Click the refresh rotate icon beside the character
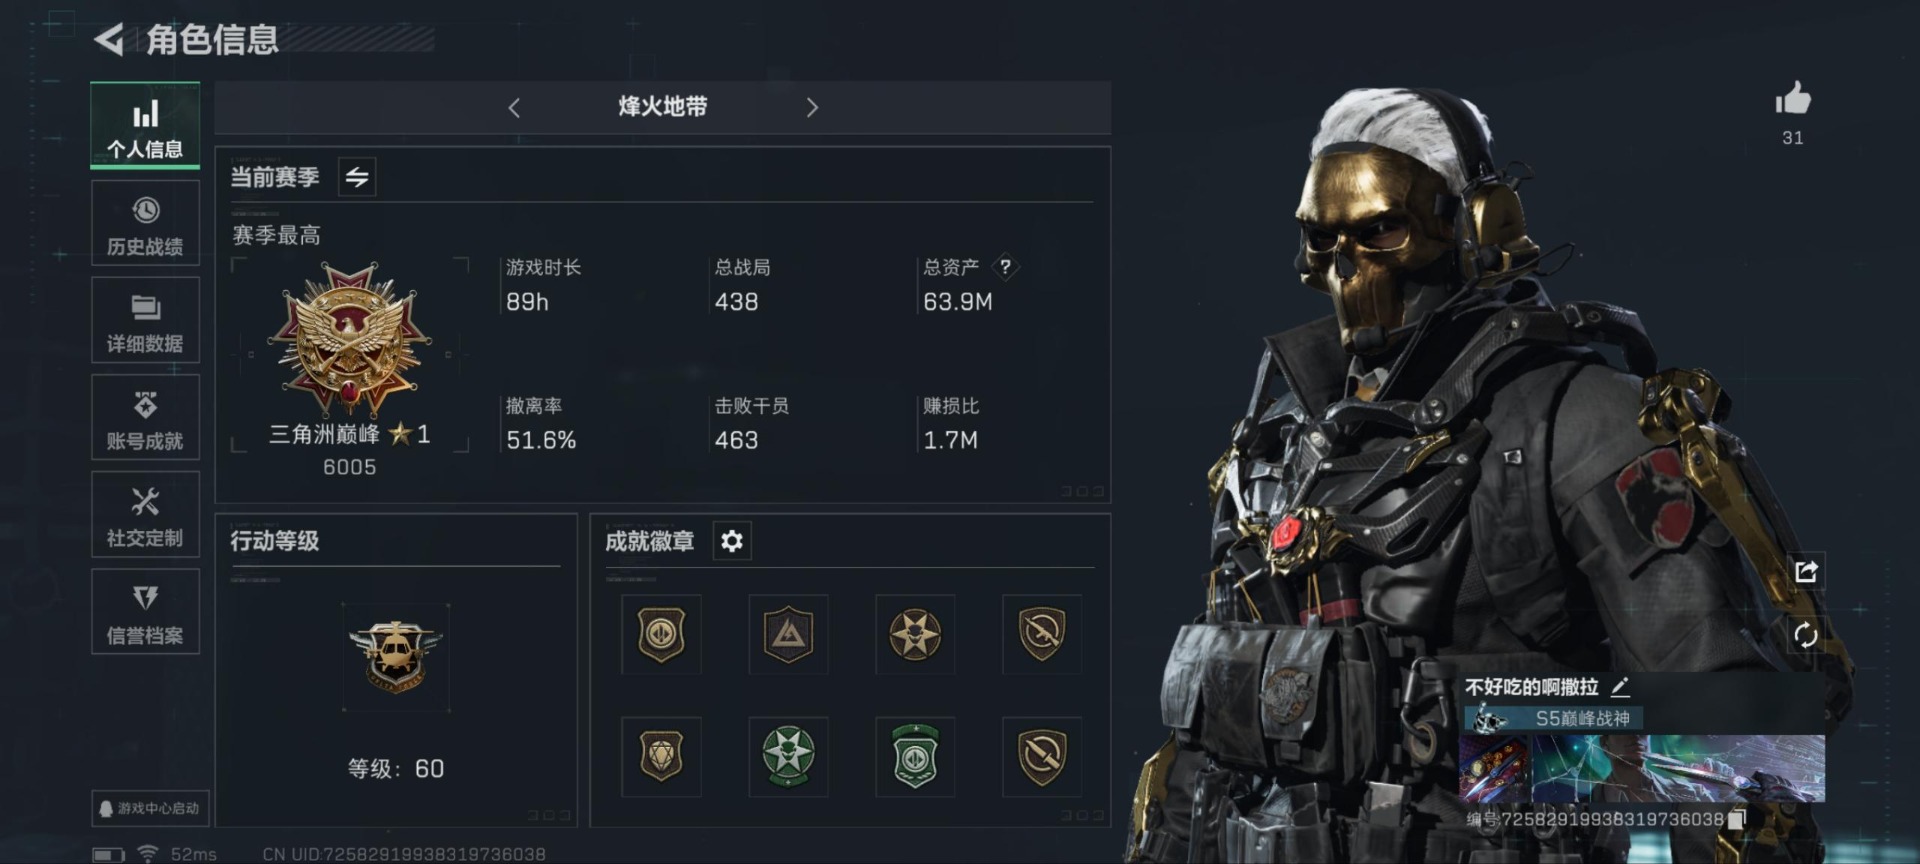 click(1806, 635)
